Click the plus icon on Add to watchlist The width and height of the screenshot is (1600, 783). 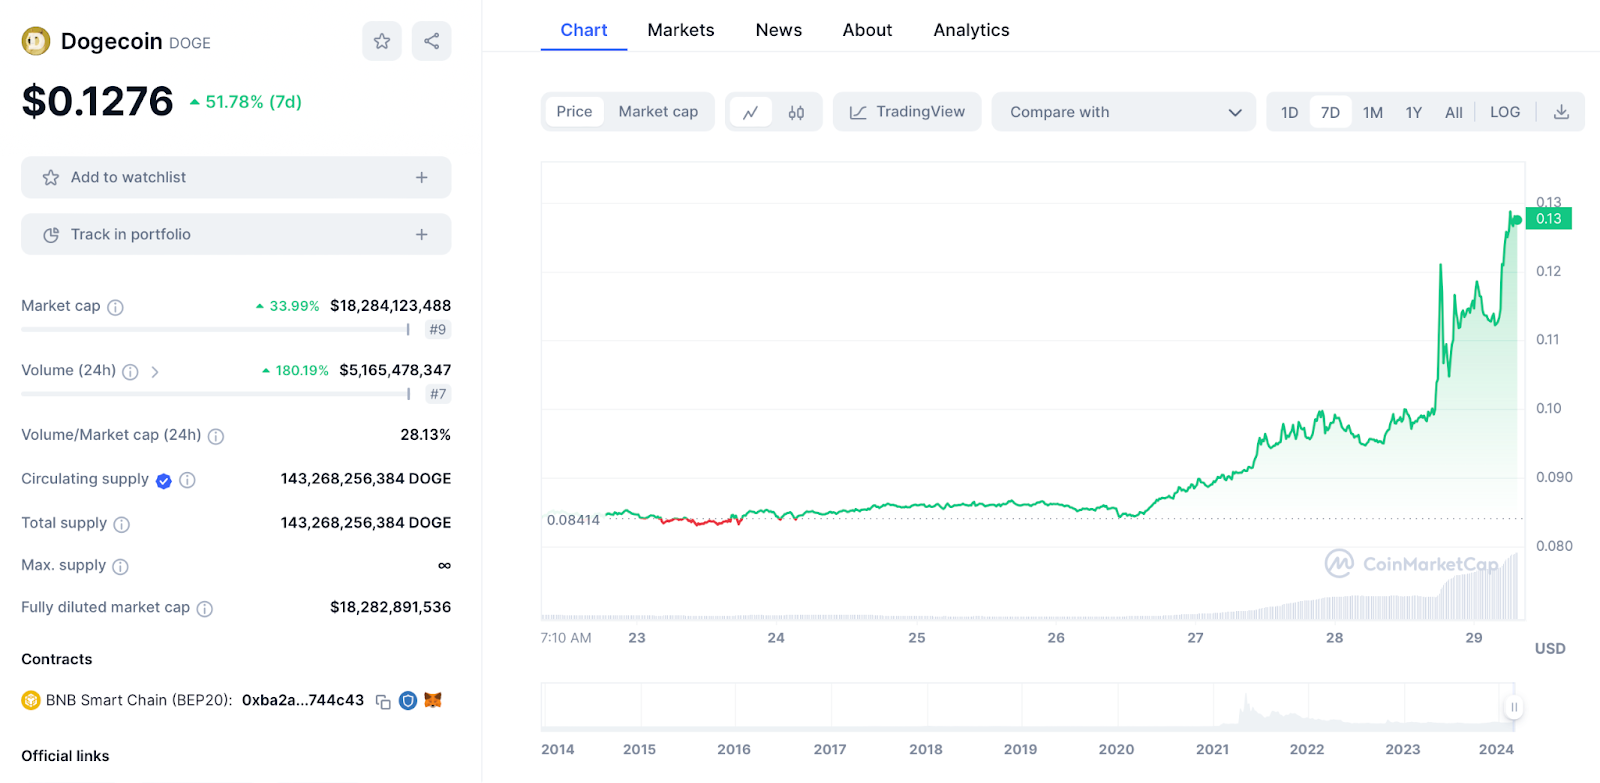tap(422, 177)
